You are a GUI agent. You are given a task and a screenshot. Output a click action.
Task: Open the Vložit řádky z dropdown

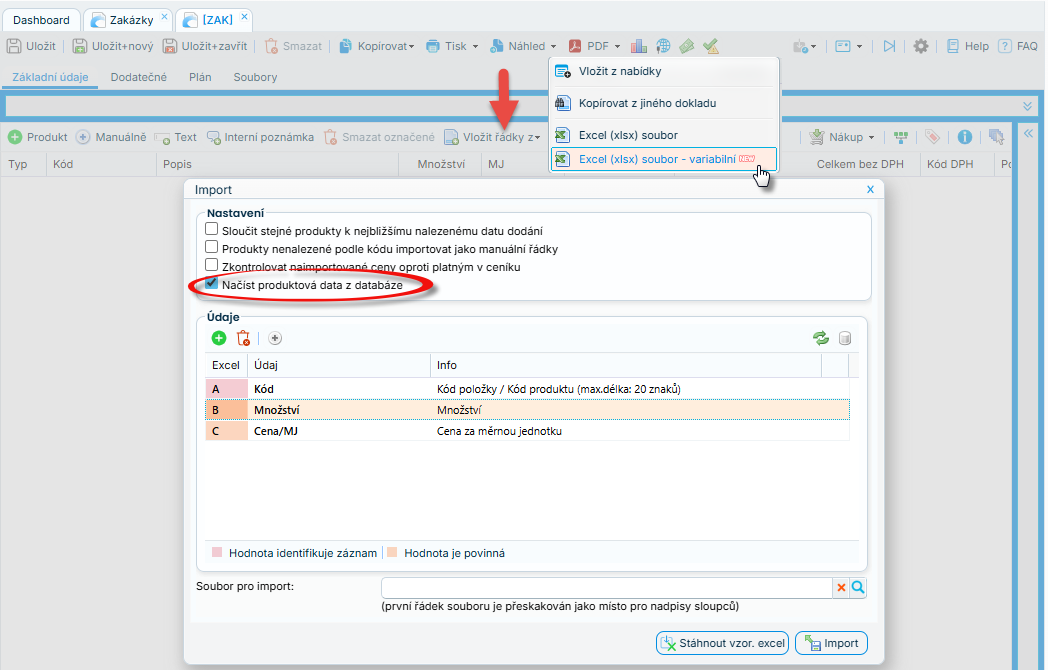click(x=492, y=137)
